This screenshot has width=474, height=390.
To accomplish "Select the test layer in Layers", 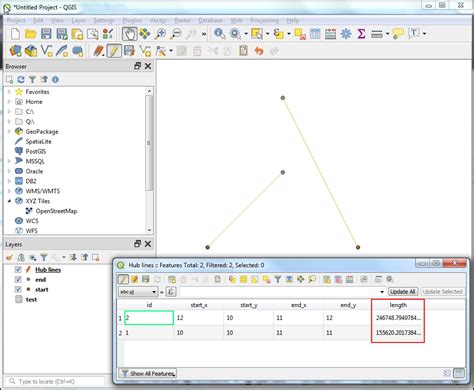I will [31, 299].
